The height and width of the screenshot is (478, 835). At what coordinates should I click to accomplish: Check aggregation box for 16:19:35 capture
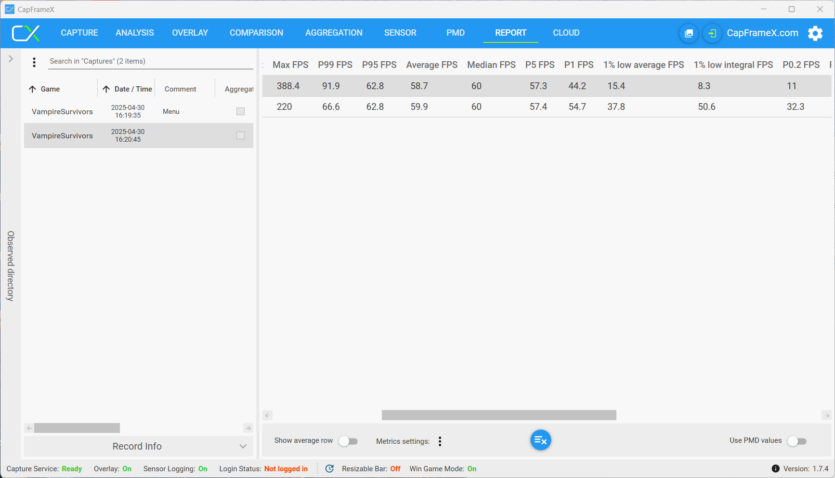(241, 111)
